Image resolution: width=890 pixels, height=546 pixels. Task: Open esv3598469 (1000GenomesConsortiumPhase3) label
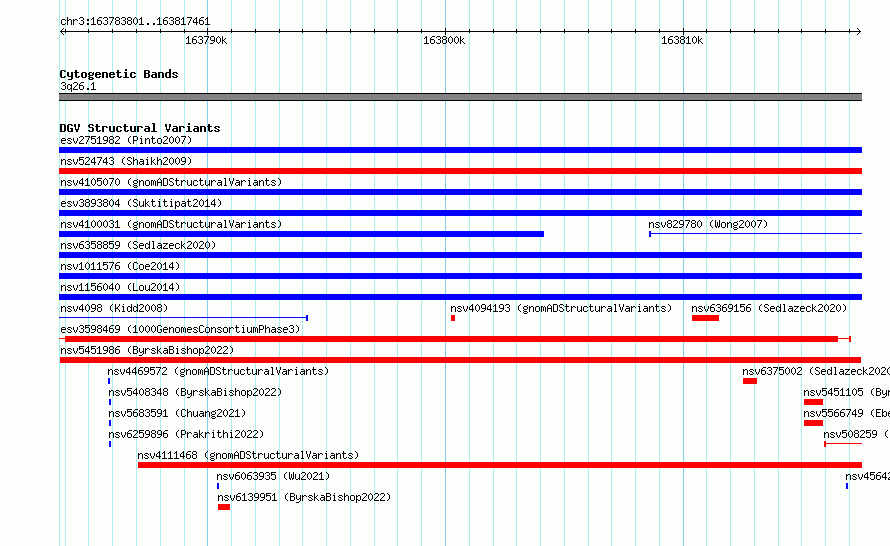coord(180,329)
